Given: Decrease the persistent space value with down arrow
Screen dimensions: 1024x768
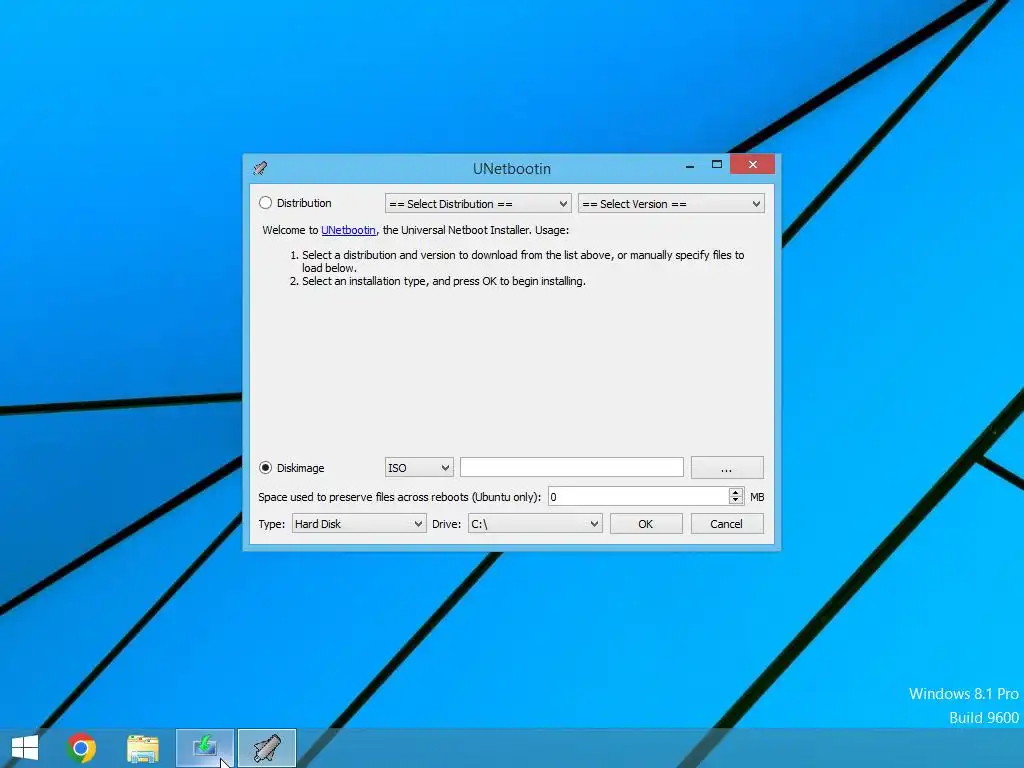Looking at the screenshot, I should click(x=735, y=502).
